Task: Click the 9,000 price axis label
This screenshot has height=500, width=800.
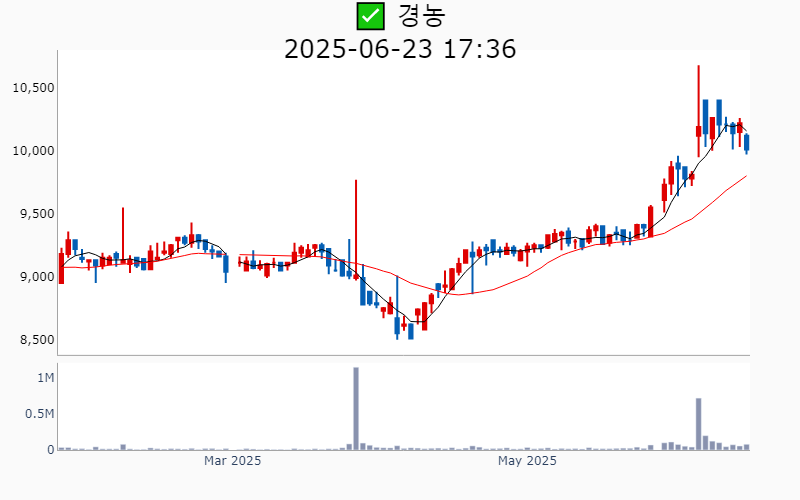Action: pos(37,277)
